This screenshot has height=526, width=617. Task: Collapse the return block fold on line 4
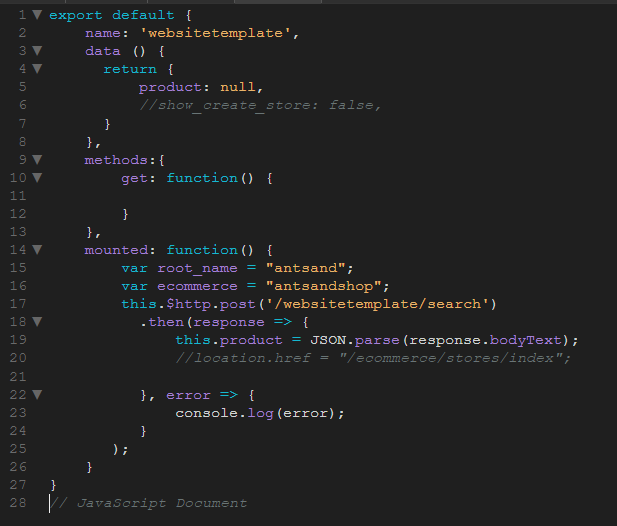point(37,69)
